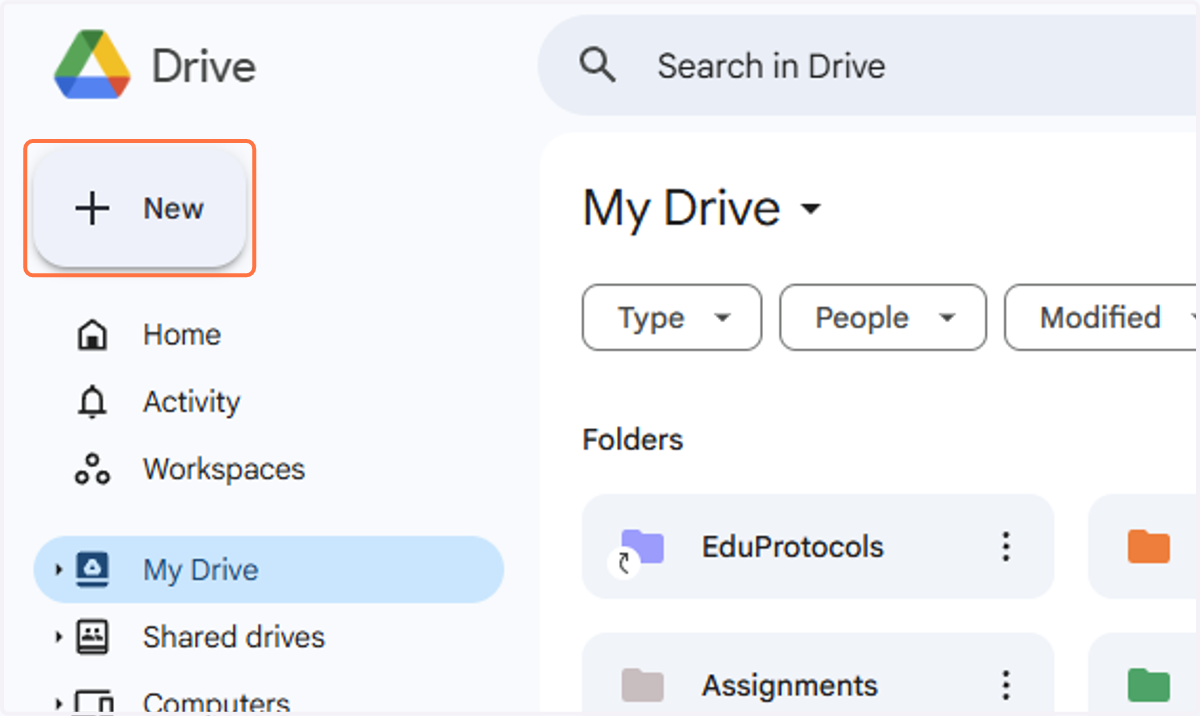Viewport: 1200px width, 716px height.
Task: Open the EduProtocols folder
Action: point(818,546)
